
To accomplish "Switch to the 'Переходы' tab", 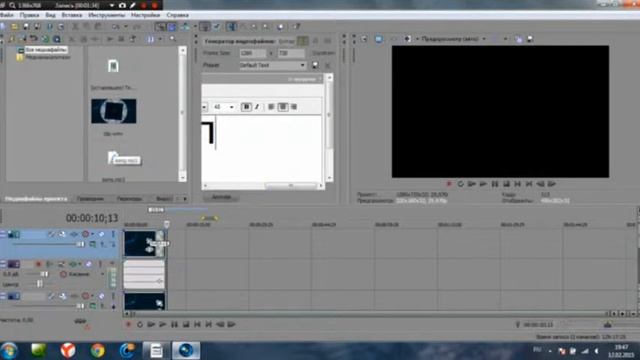I will pyautogui.click(x=129, y=199).
